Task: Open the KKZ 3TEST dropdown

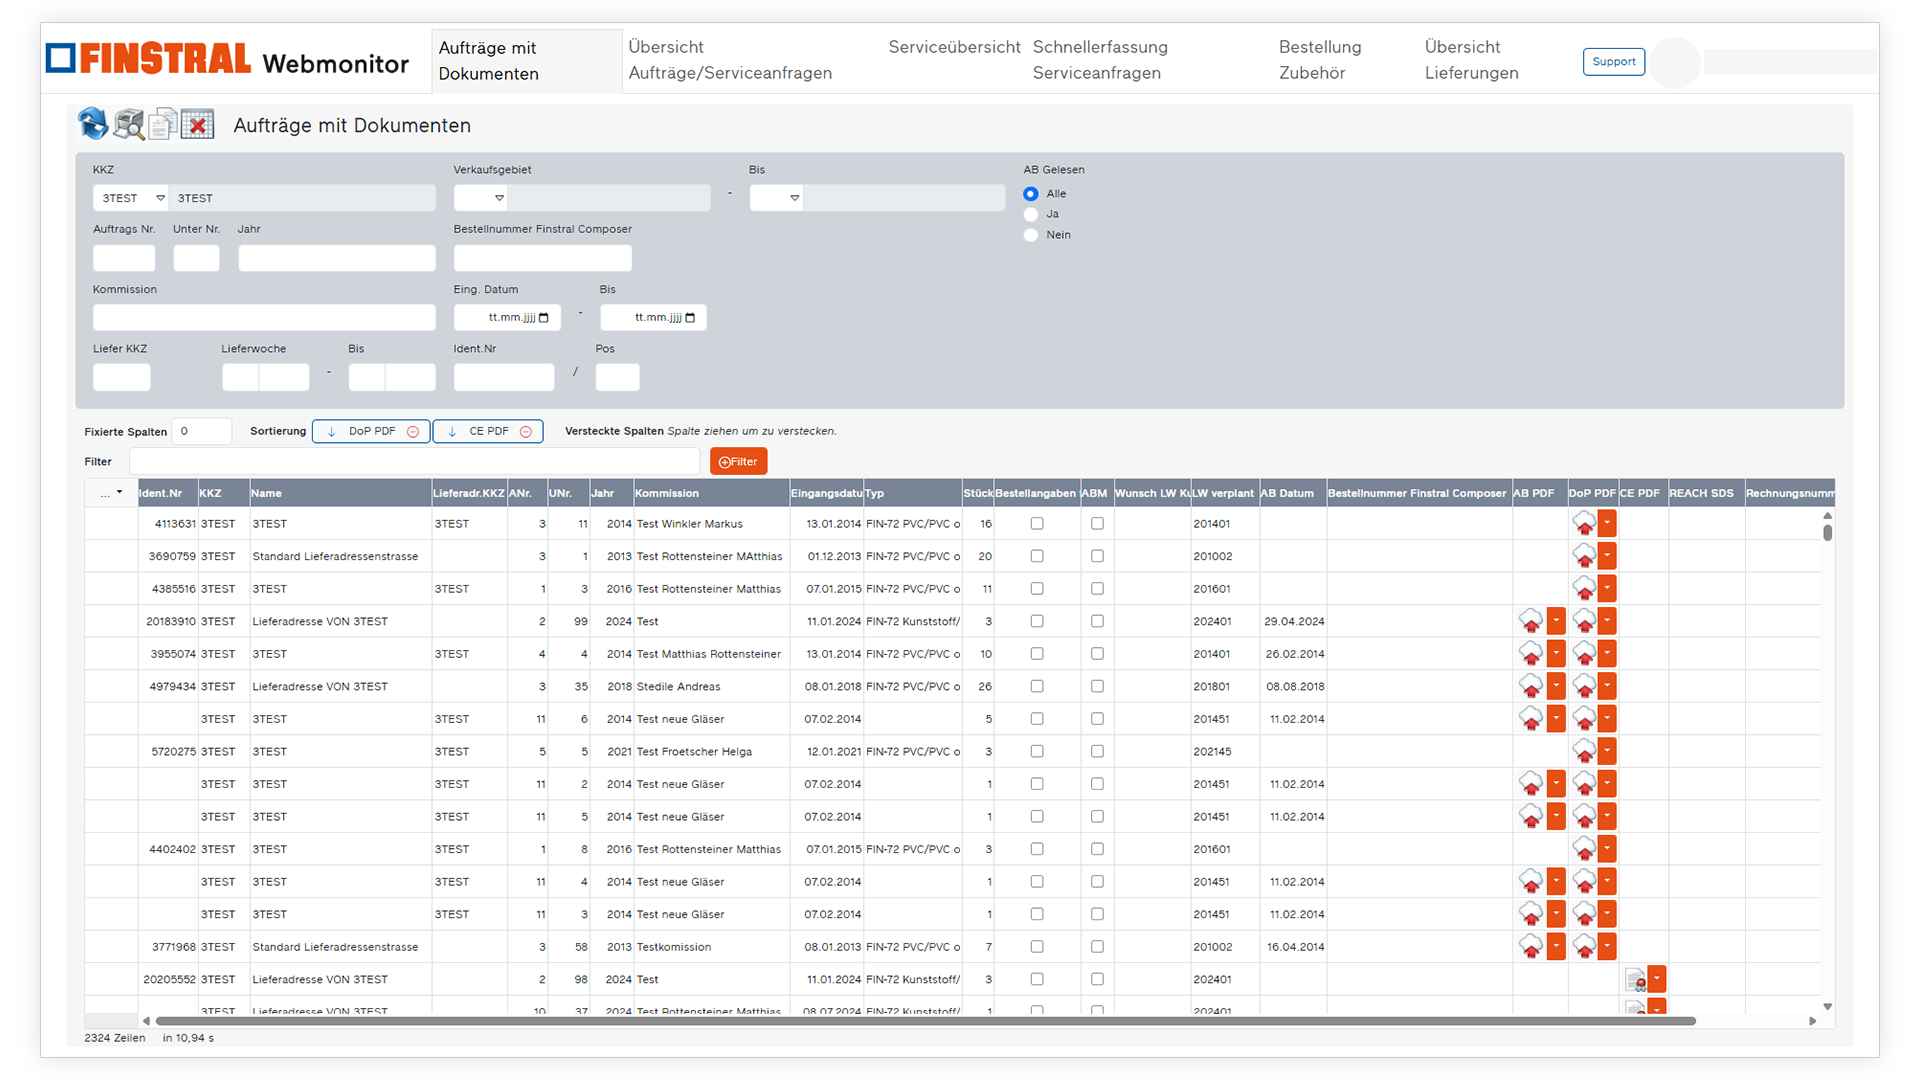Action: click(131, 198)
